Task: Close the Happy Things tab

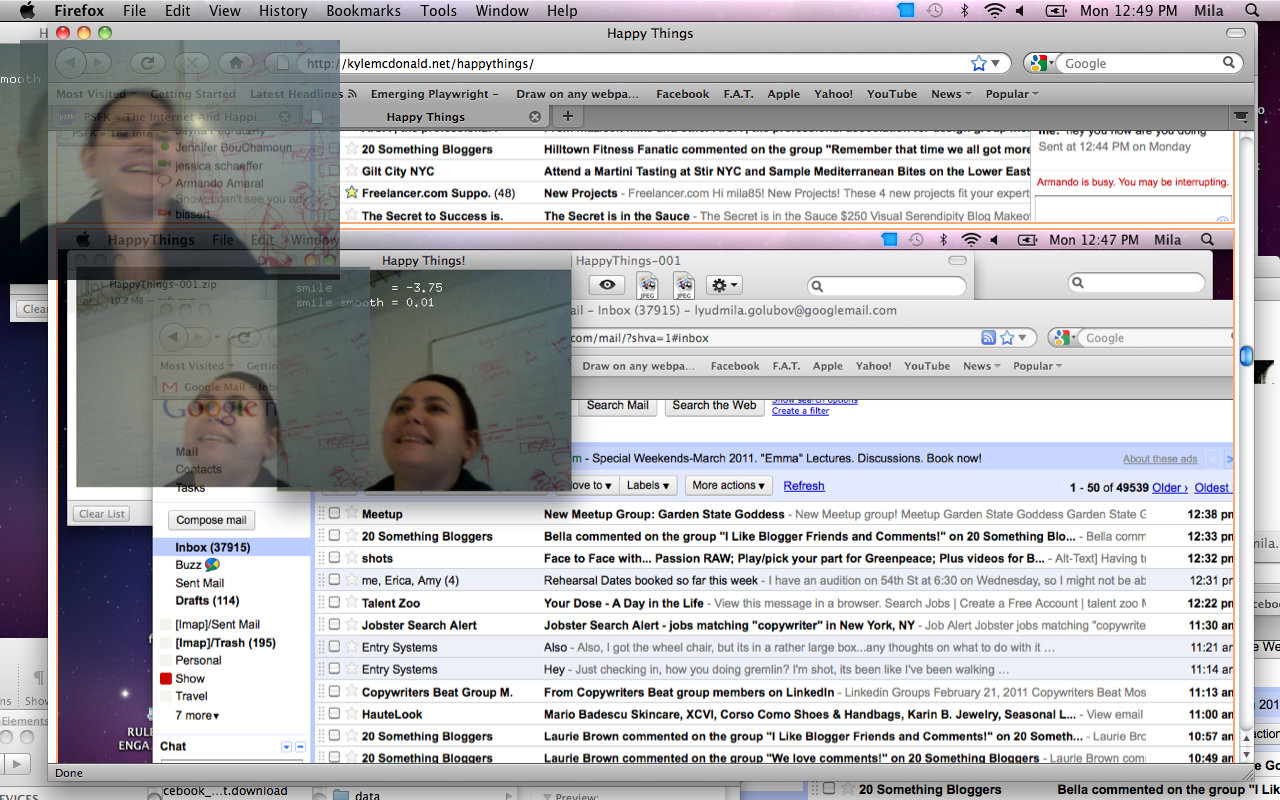Action: tap(534, 117)
